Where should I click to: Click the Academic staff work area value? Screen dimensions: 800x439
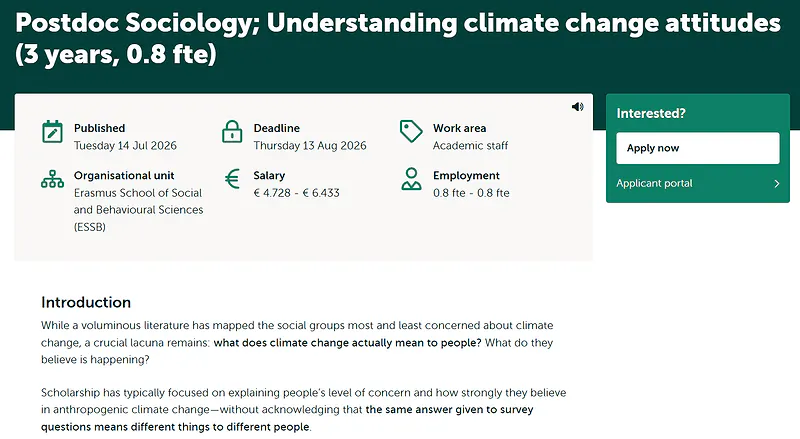pyautogui.click(x=470, y=145)
